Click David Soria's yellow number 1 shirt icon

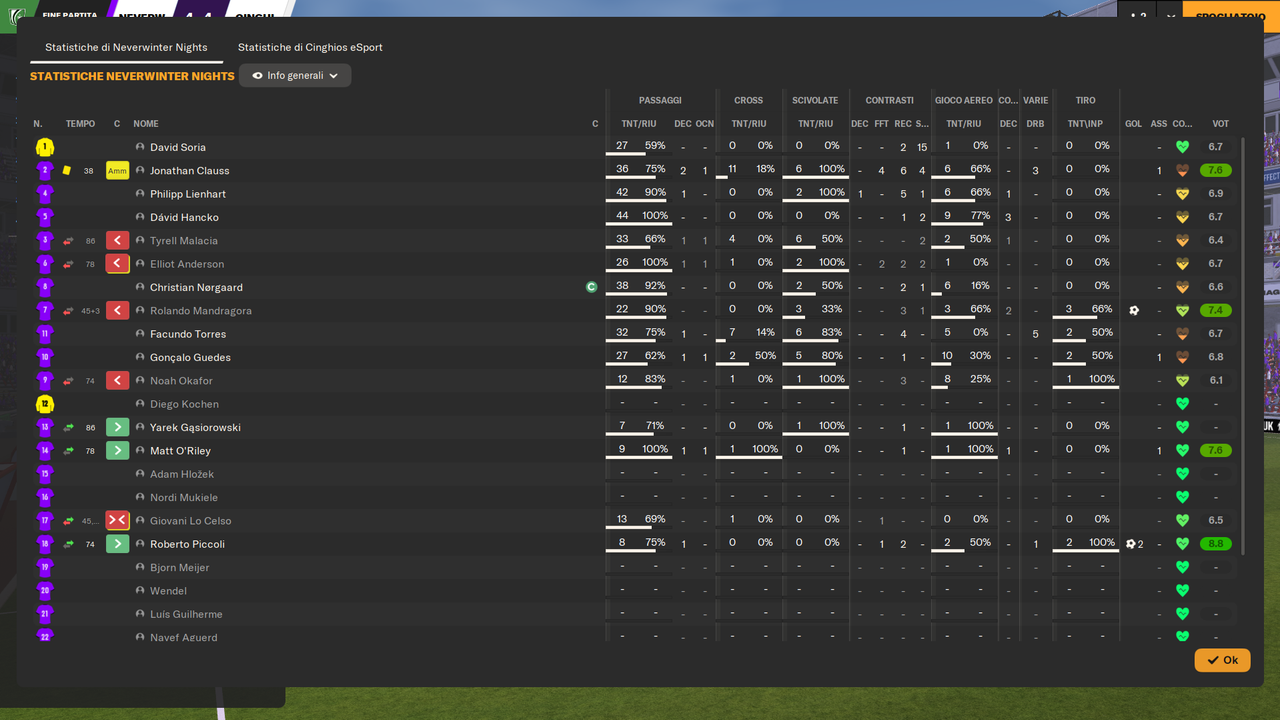click(x=44, y=147)
